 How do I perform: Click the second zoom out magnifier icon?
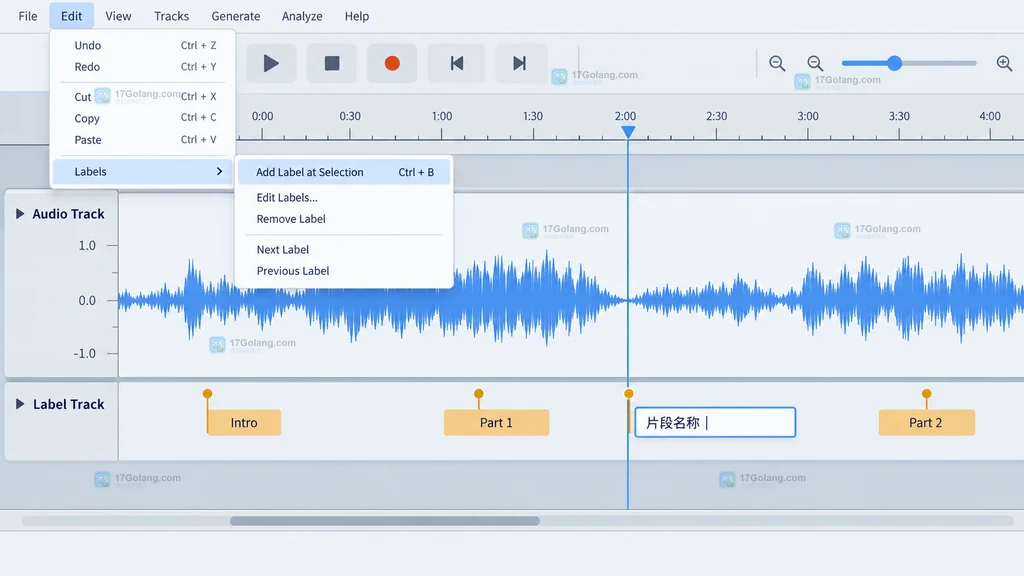[815, 63]
